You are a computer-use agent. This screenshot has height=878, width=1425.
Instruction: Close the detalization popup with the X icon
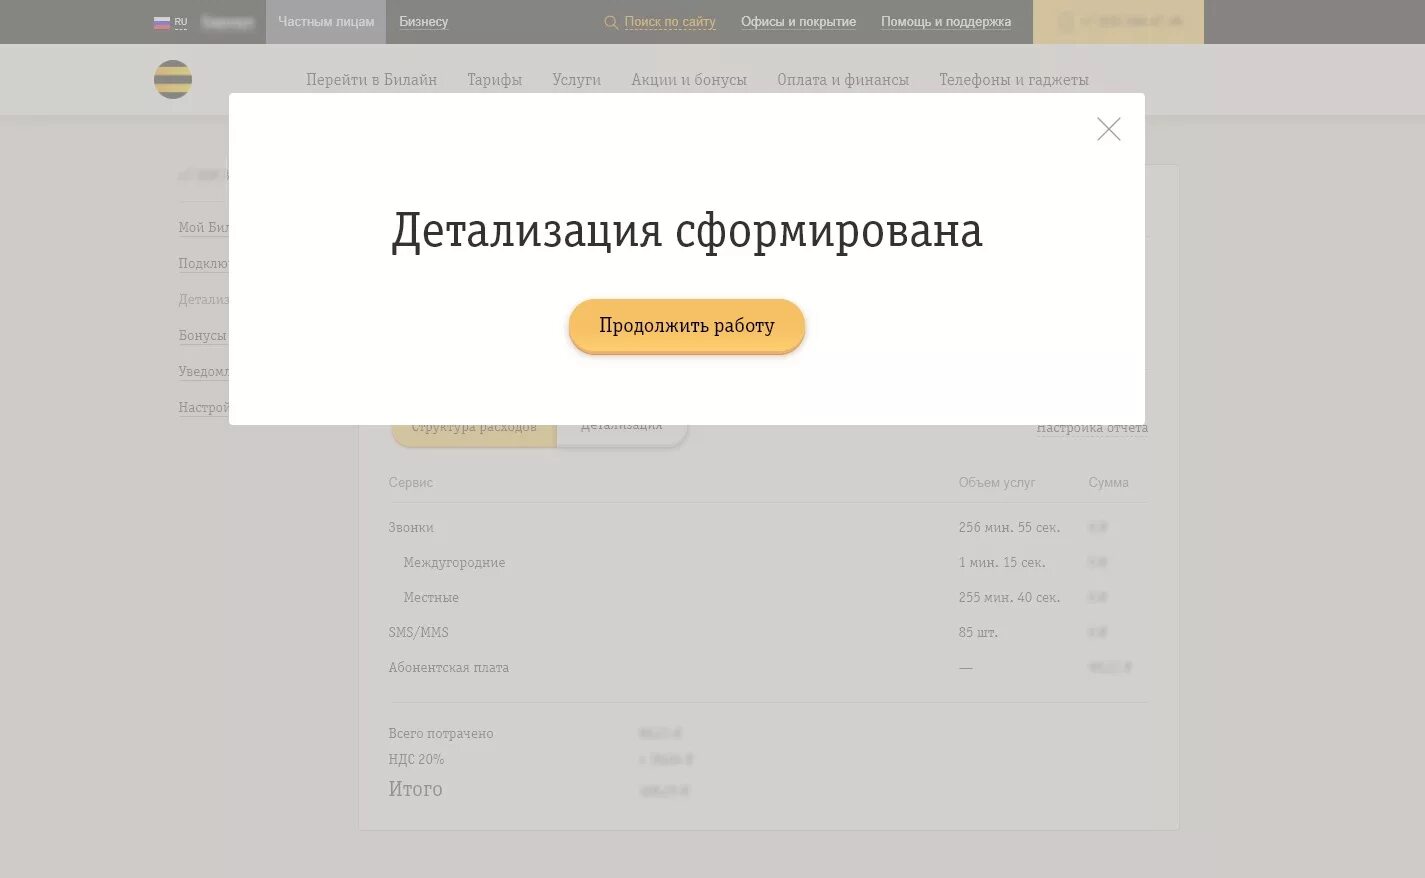click(1108, 129)
